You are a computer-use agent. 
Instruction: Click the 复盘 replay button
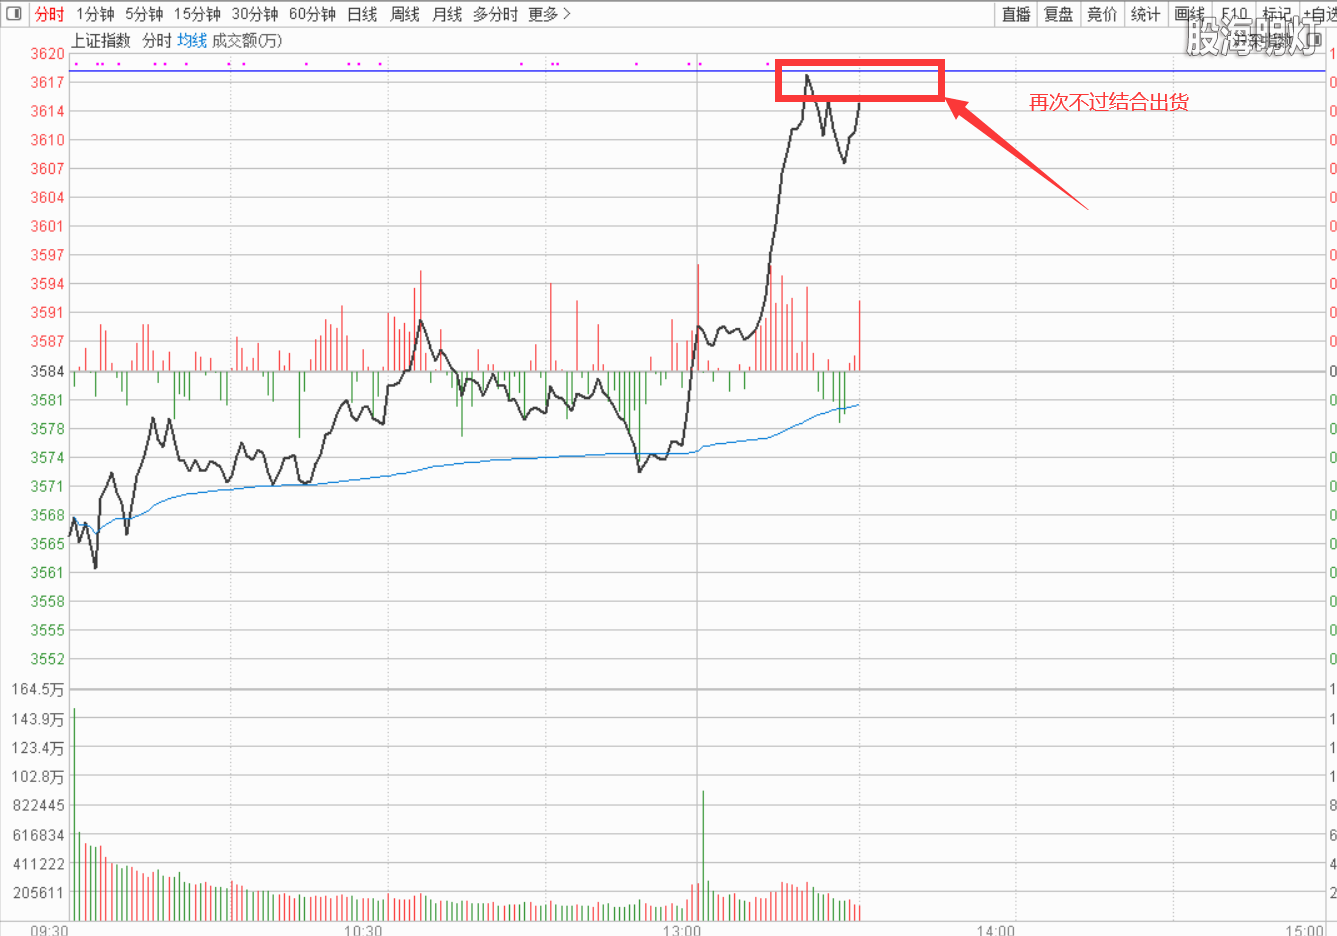1058,14
